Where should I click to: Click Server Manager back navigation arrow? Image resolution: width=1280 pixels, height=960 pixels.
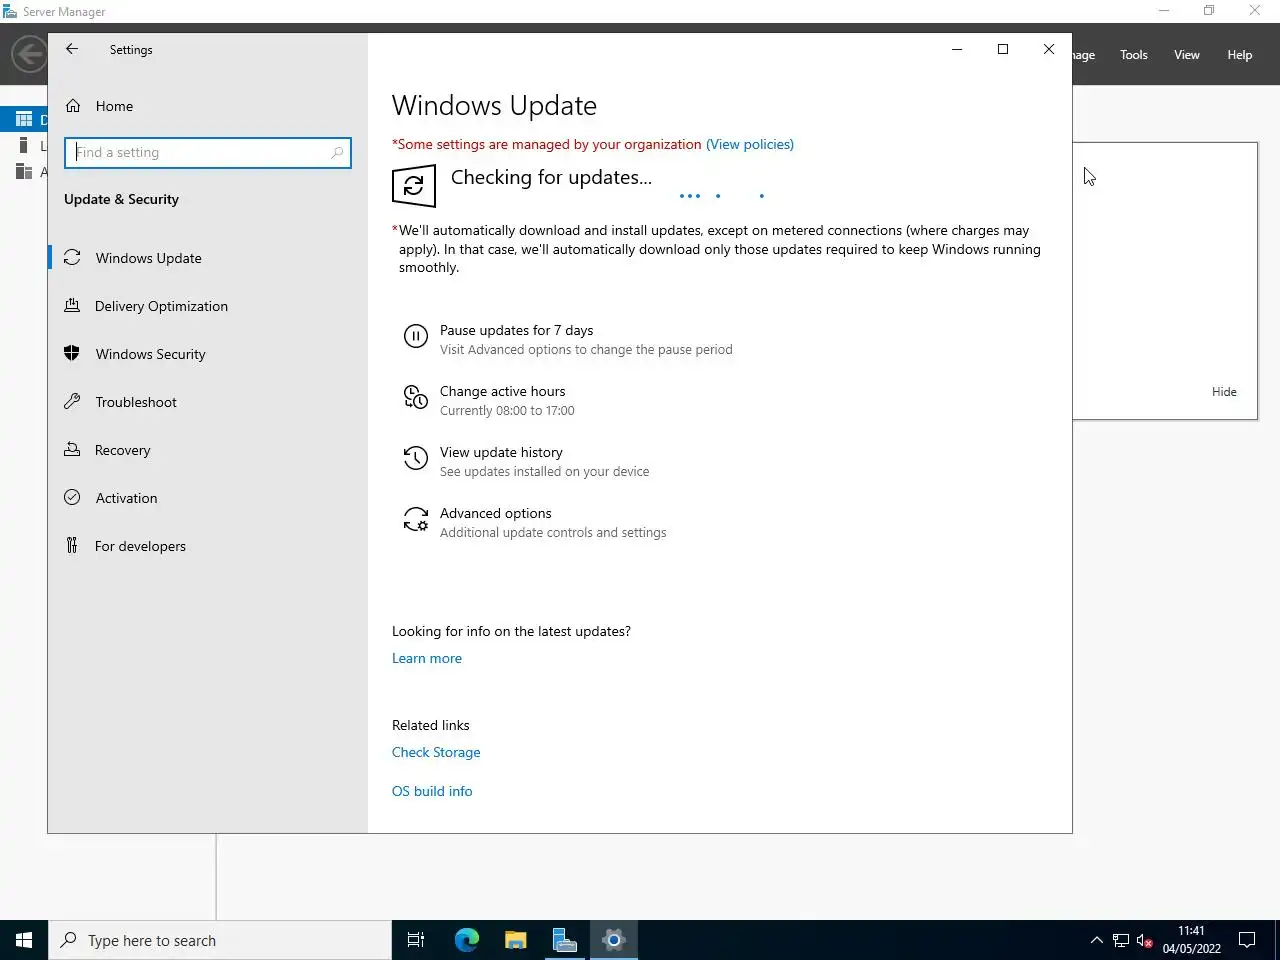[29, 54]
